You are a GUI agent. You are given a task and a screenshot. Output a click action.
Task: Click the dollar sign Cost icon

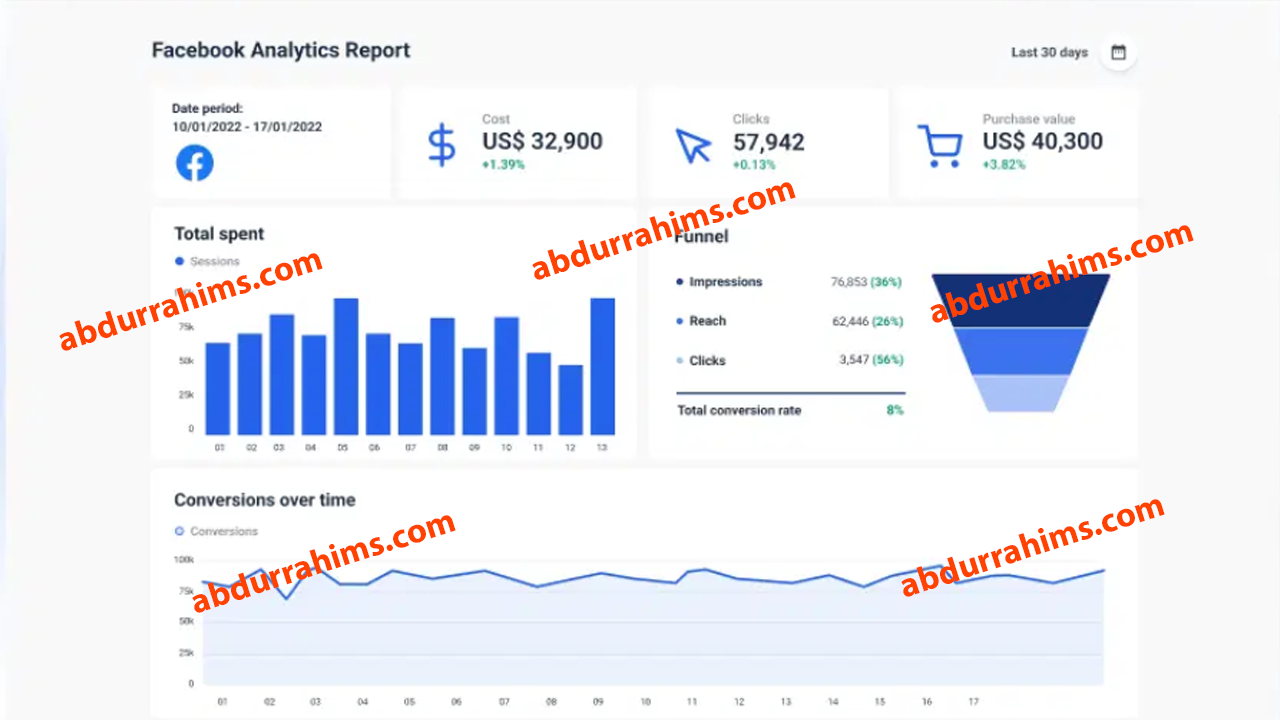441,145
